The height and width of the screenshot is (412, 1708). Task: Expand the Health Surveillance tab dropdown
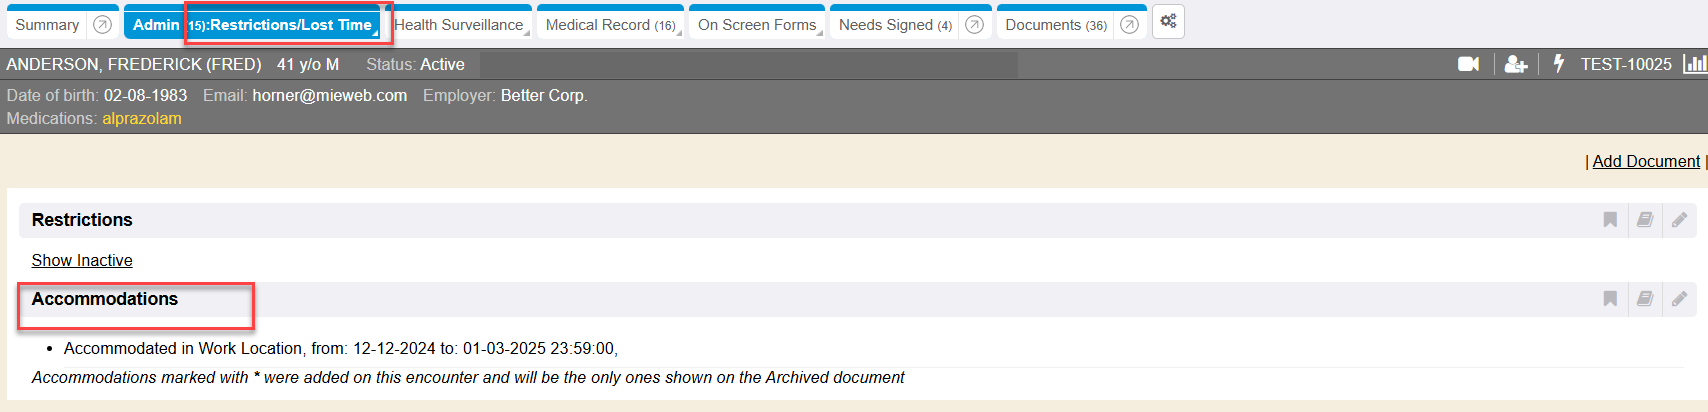coord(526,33)
